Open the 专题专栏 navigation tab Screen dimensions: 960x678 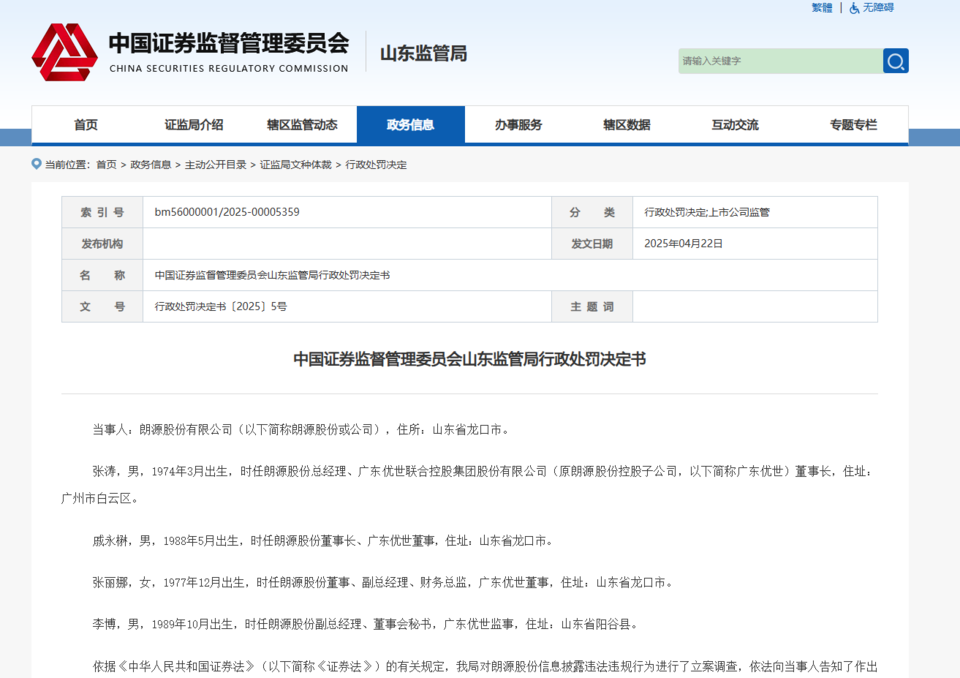point(852,125)
